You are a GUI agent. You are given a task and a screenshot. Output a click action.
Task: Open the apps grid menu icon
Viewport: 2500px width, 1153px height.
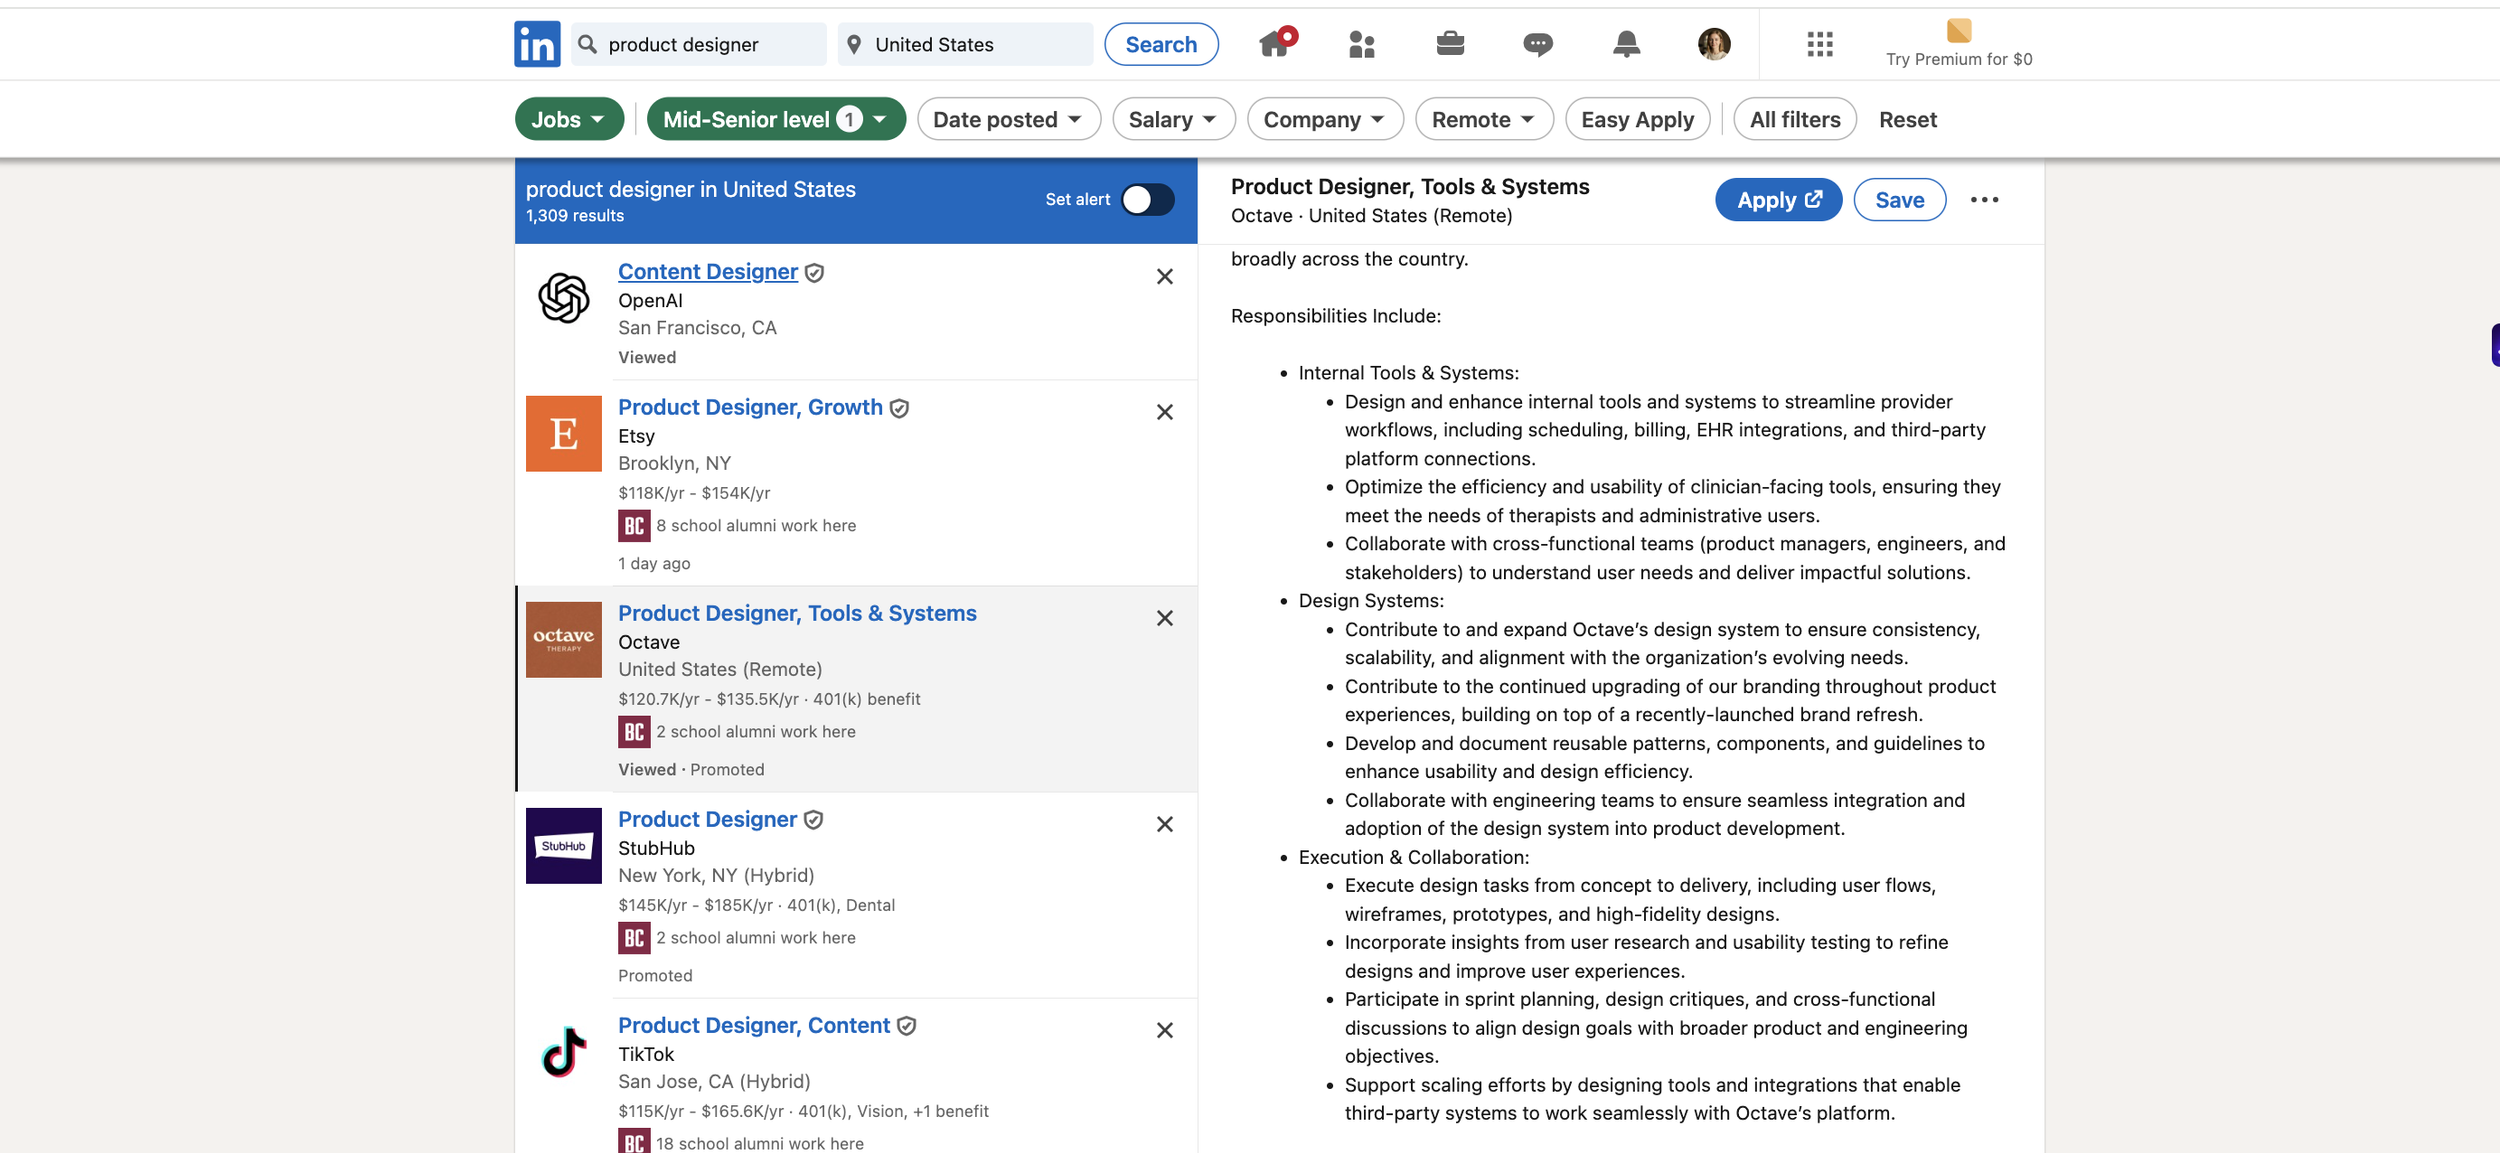tap(1819, 44)
